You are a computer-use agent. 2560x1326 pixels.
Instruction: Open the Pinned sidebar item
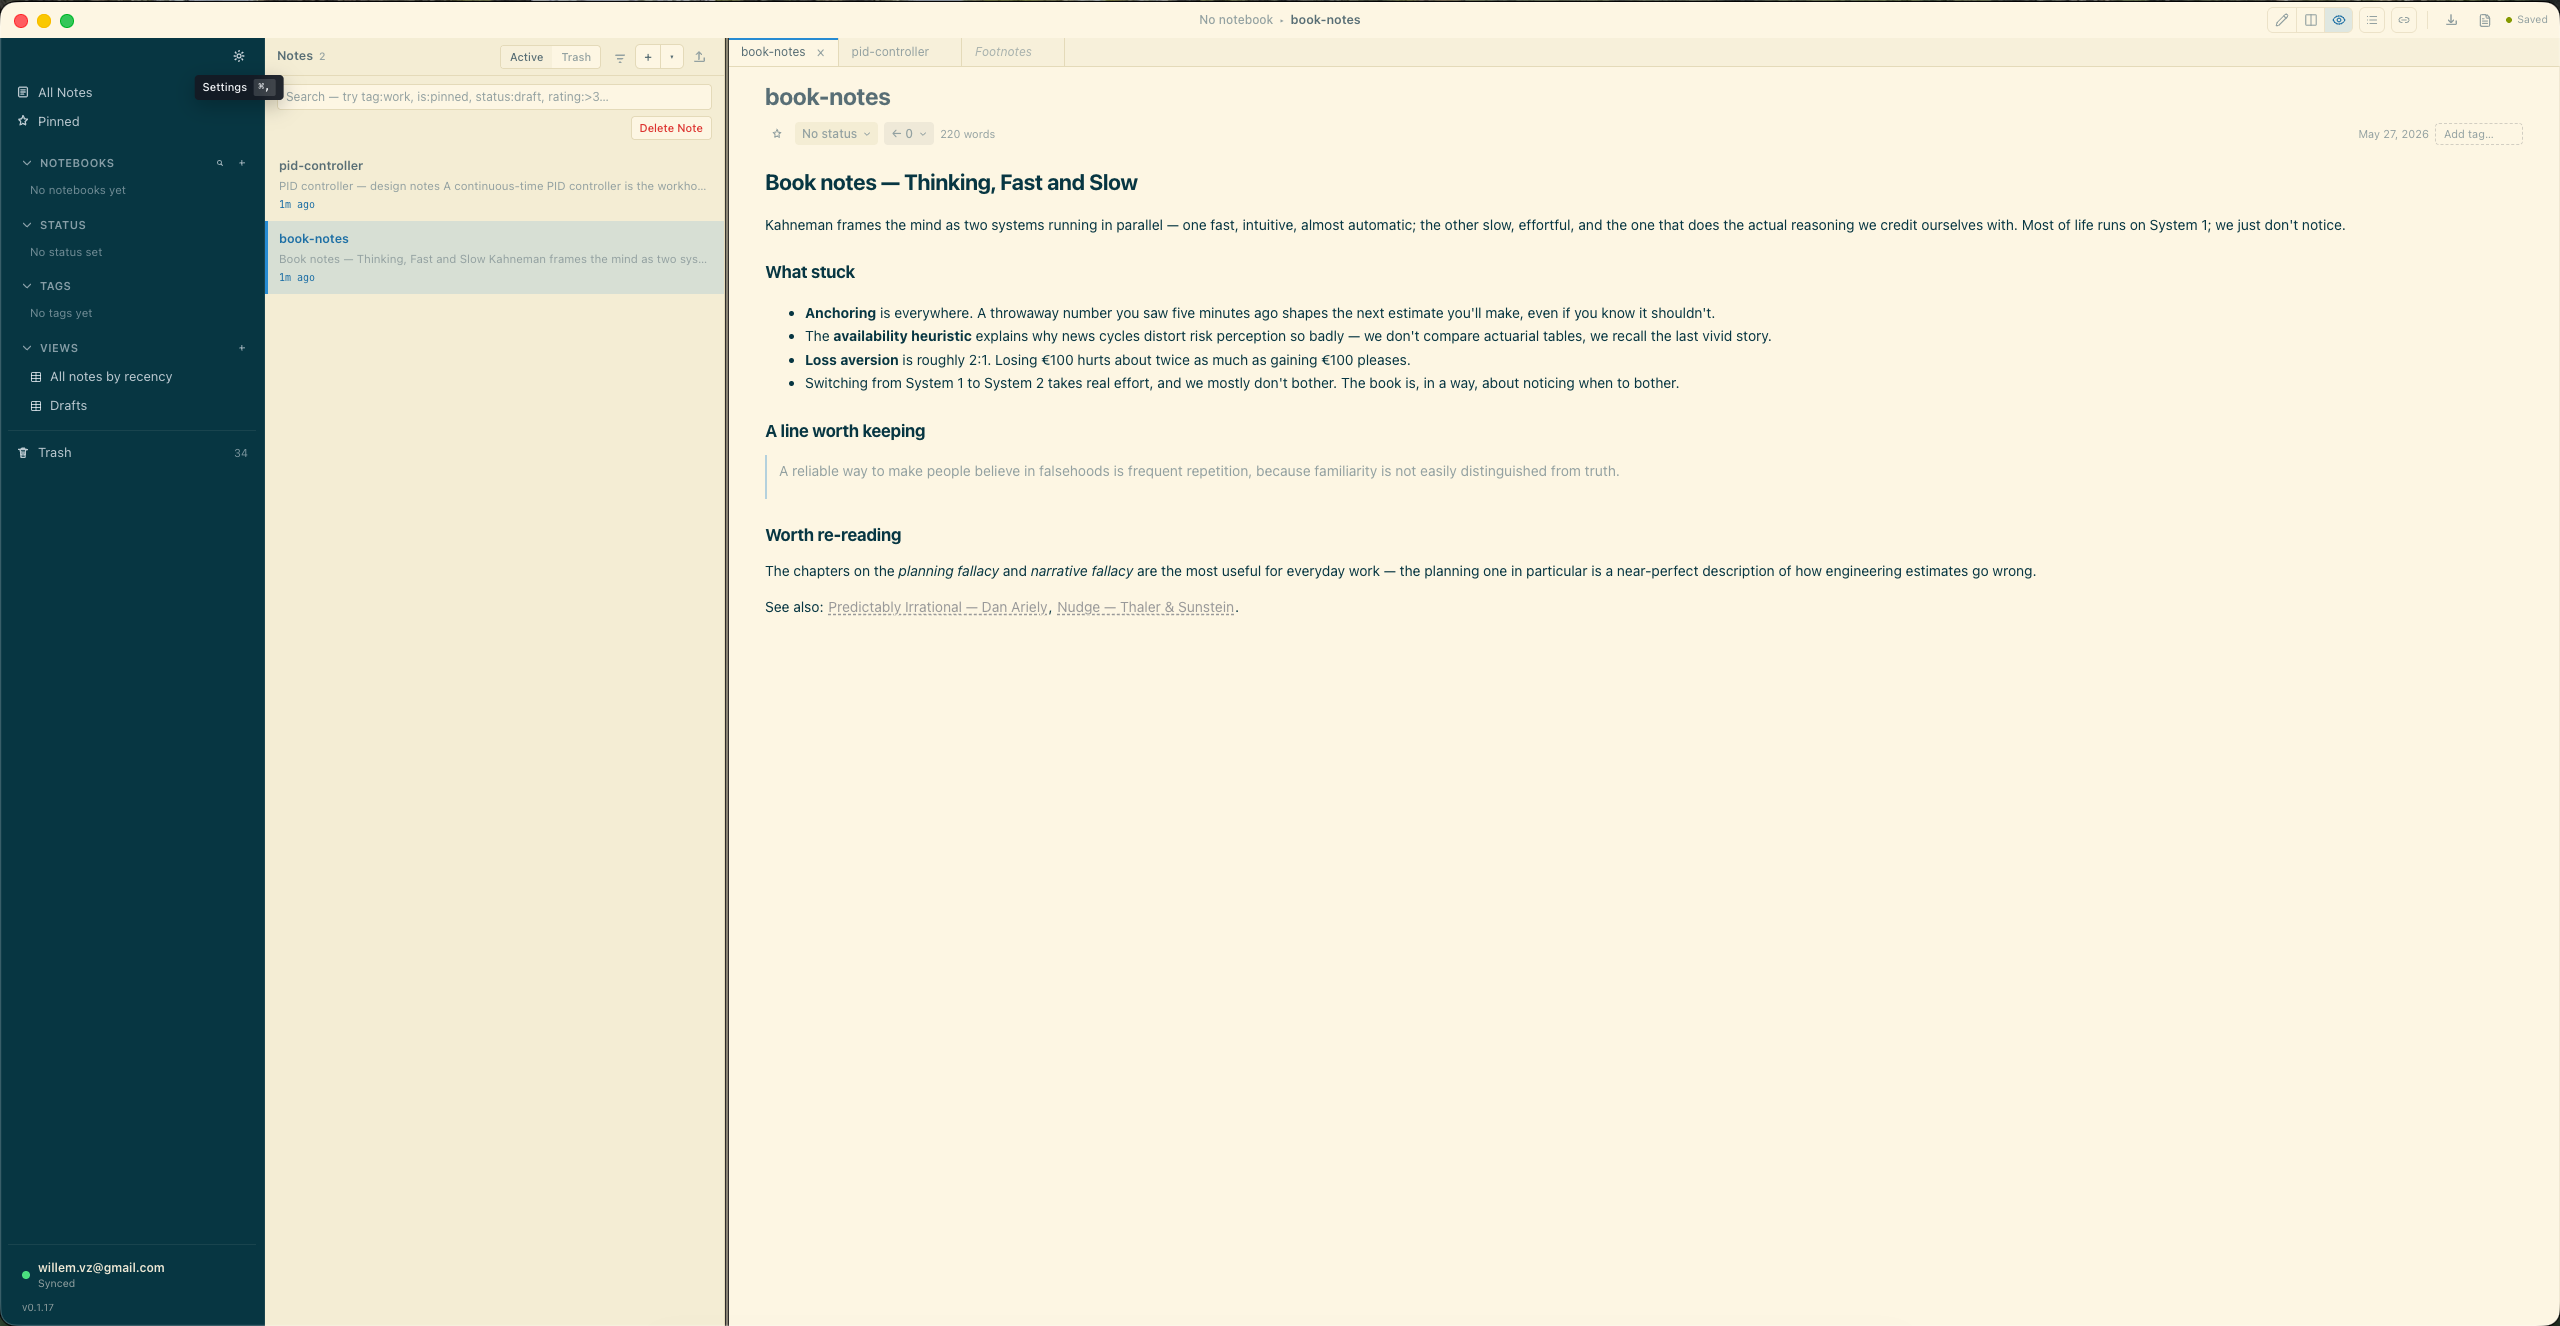[x=132, y=121]
